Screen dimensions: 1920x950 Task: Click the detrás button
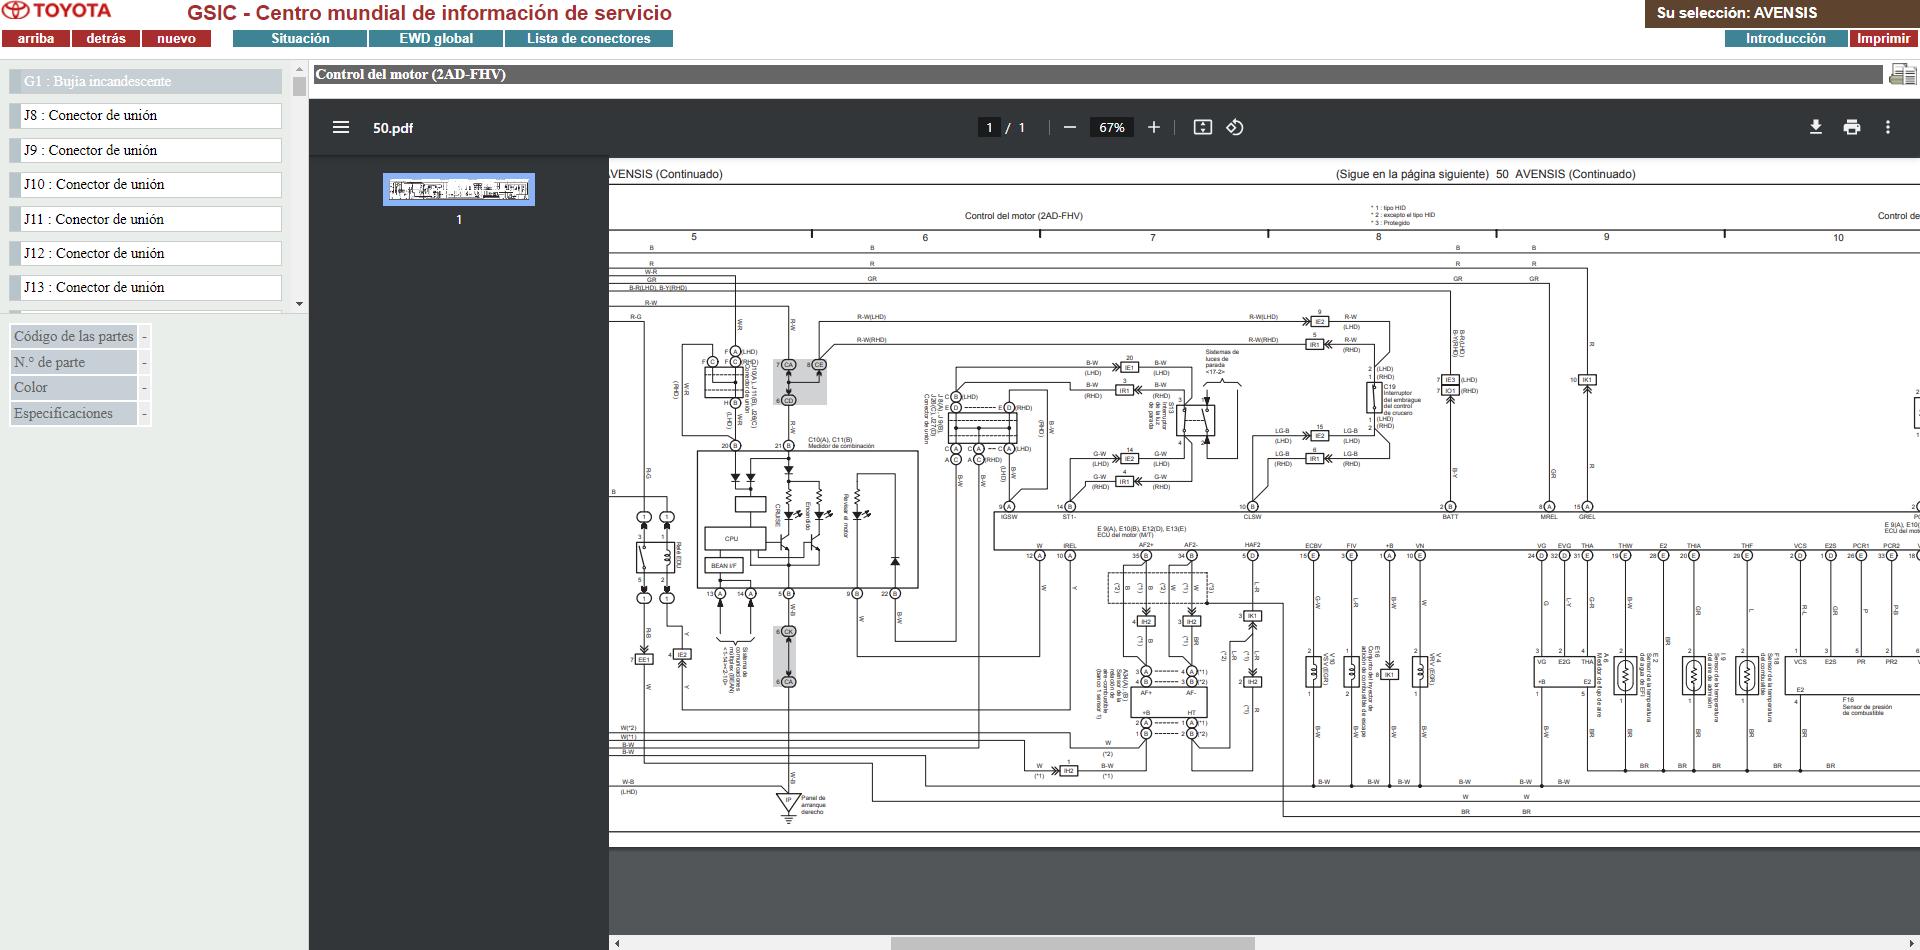click(x=106, y=38)
